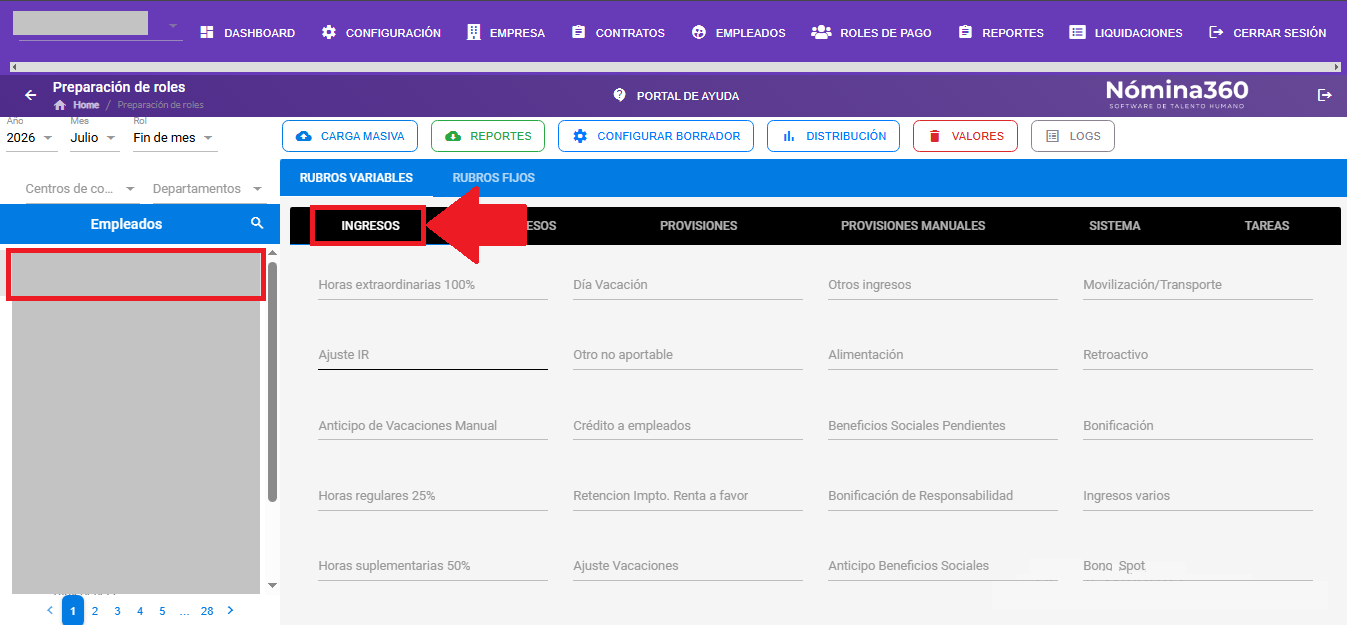The height and width of the screenshot is (625, 1347).
Task: Click the Movilización/Transporte input field
Action: click(x=1198, y=285)
